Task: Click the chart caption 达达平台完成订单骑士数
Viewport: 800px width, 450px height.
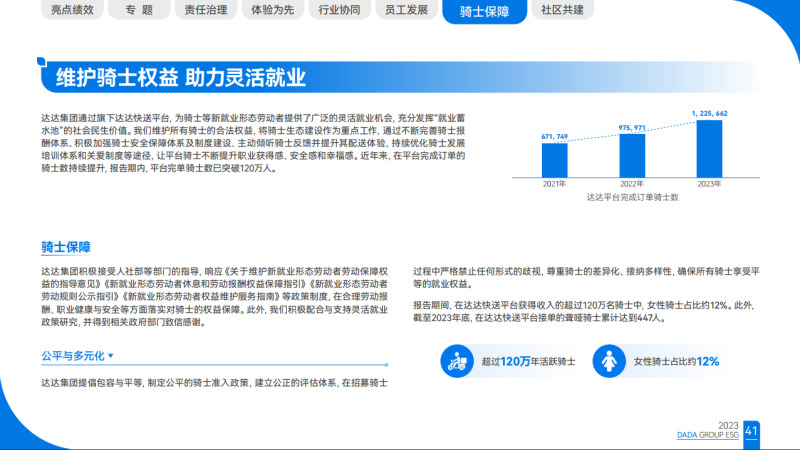Action: [x=632, y=197]
